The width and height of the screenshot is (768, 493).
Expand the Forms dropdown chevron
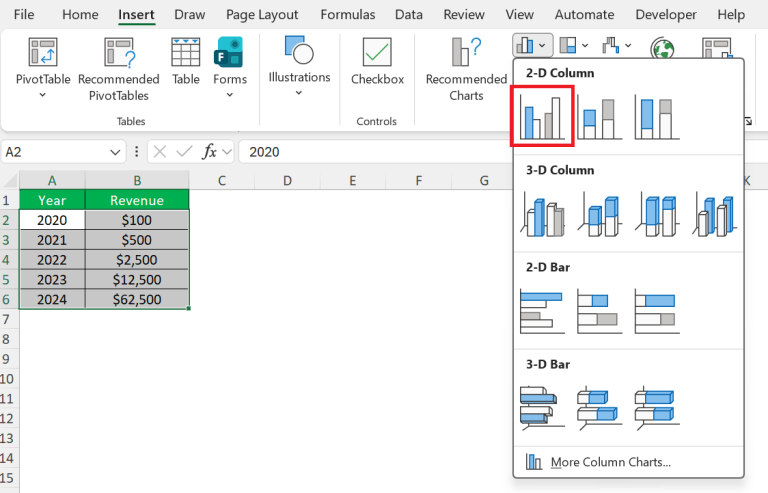pos(230,95)
